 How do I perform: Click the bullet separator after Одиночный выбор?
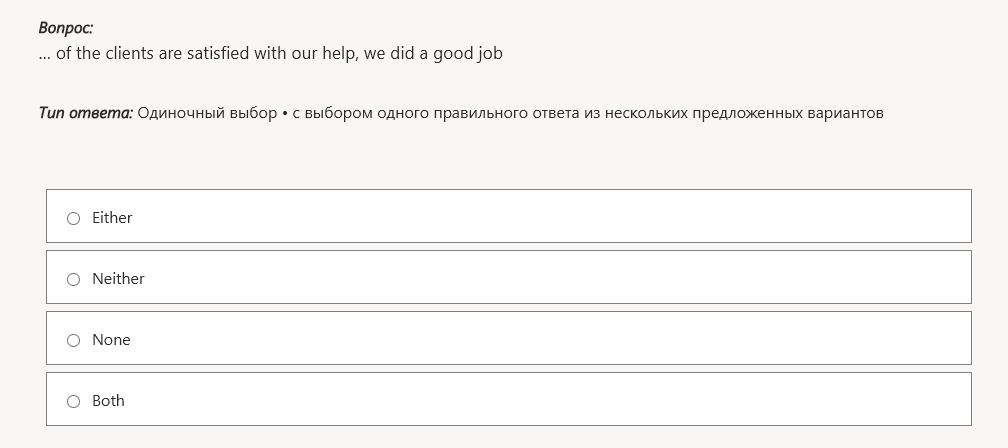(x=284, y=114)
